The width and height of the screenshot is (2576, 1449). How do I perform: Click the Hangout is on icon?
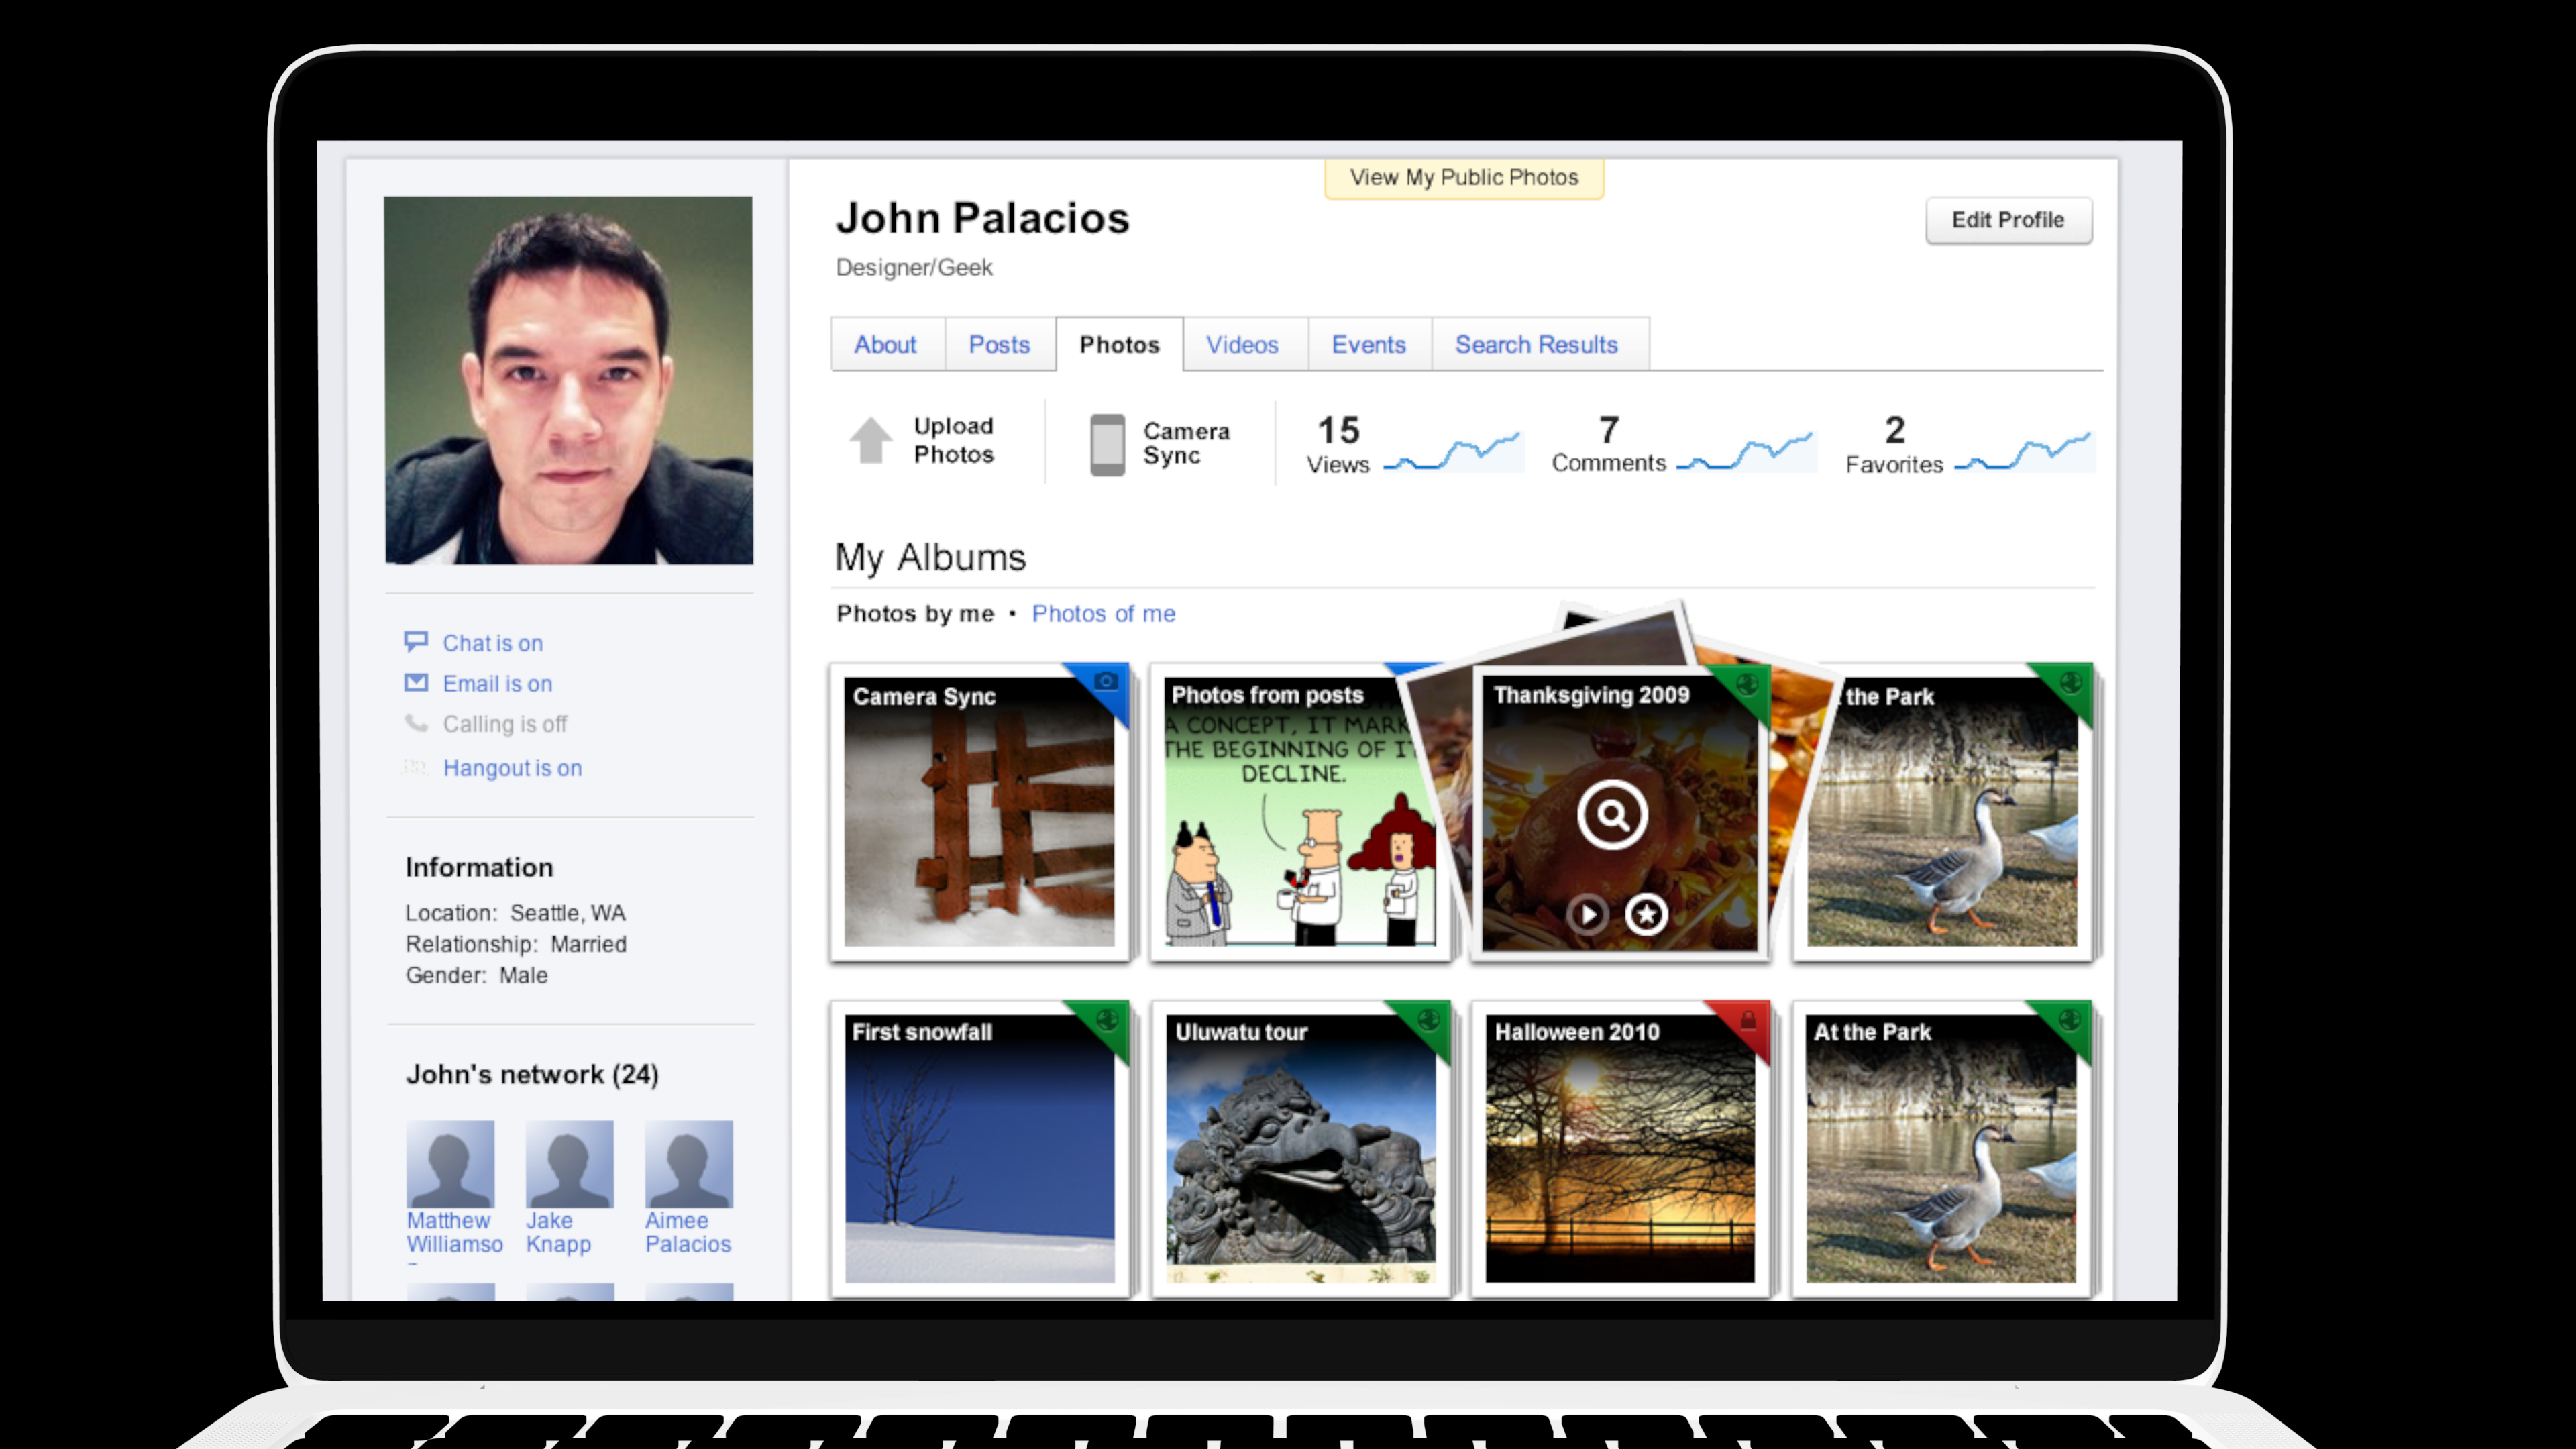click(416, 768)
